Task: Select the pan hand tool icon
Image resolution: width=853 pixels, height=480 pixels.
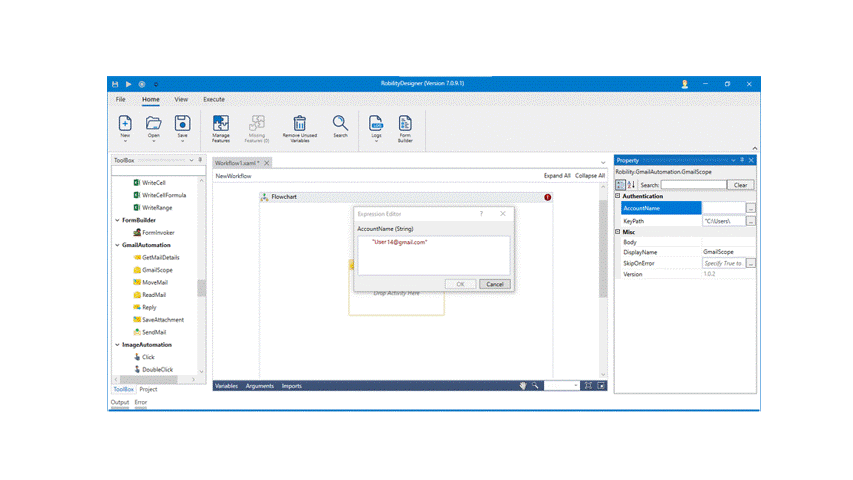Action: 522,385
